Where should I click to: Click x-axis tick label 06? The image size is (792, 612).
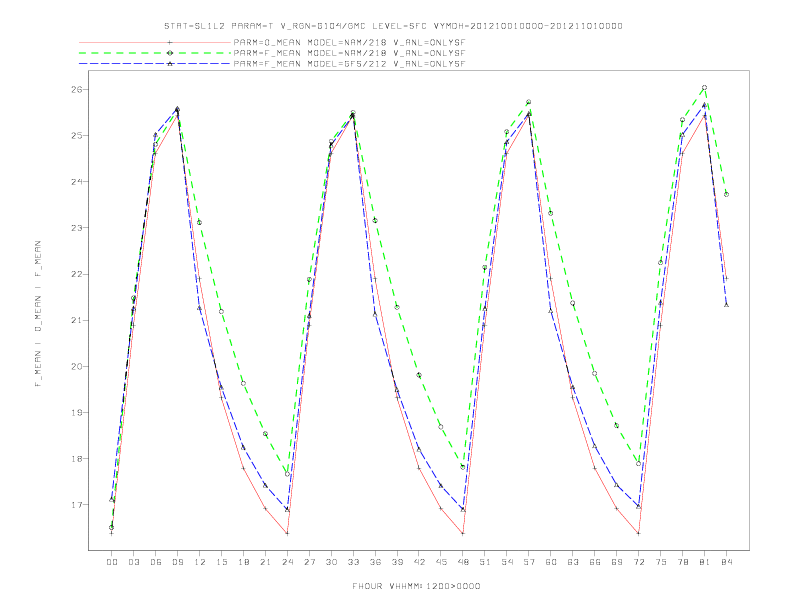[156, 562]
